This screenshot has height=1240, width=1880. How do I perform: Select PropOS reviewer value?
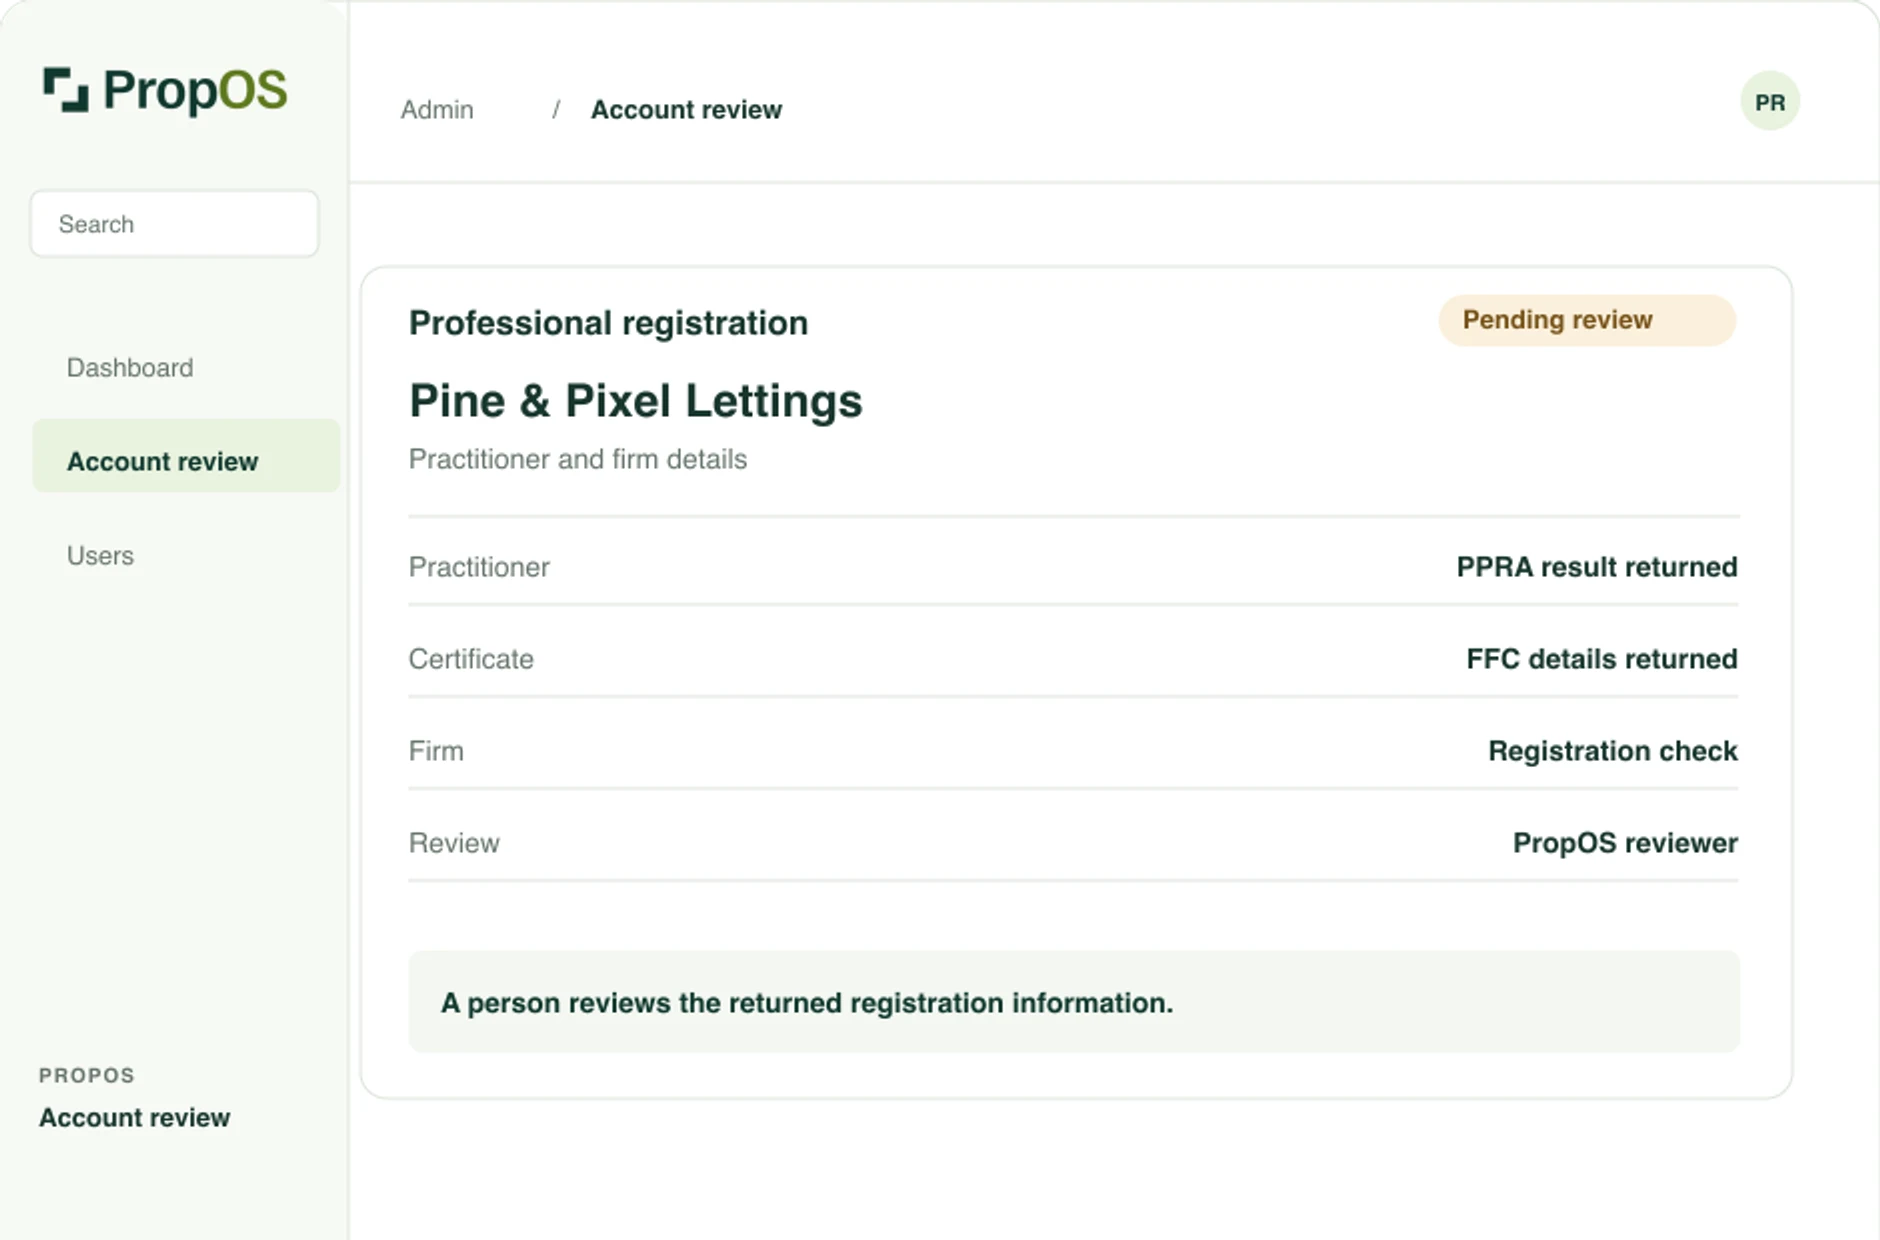click(1625, 843)
